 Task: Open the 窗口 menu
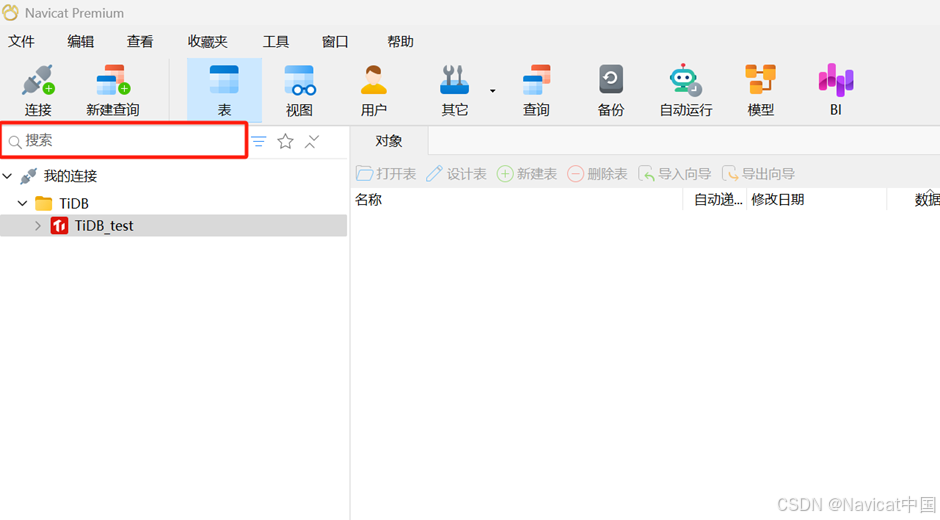(335, 41)
